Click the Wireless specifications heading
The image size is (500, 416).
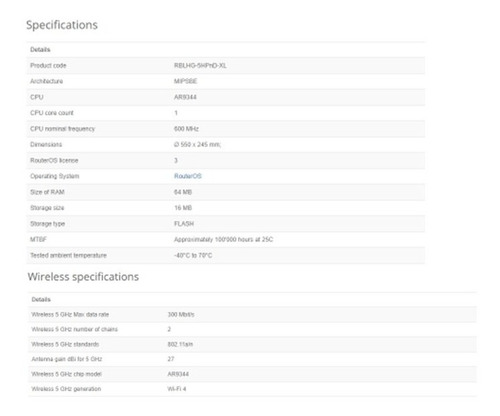[83, 277]
